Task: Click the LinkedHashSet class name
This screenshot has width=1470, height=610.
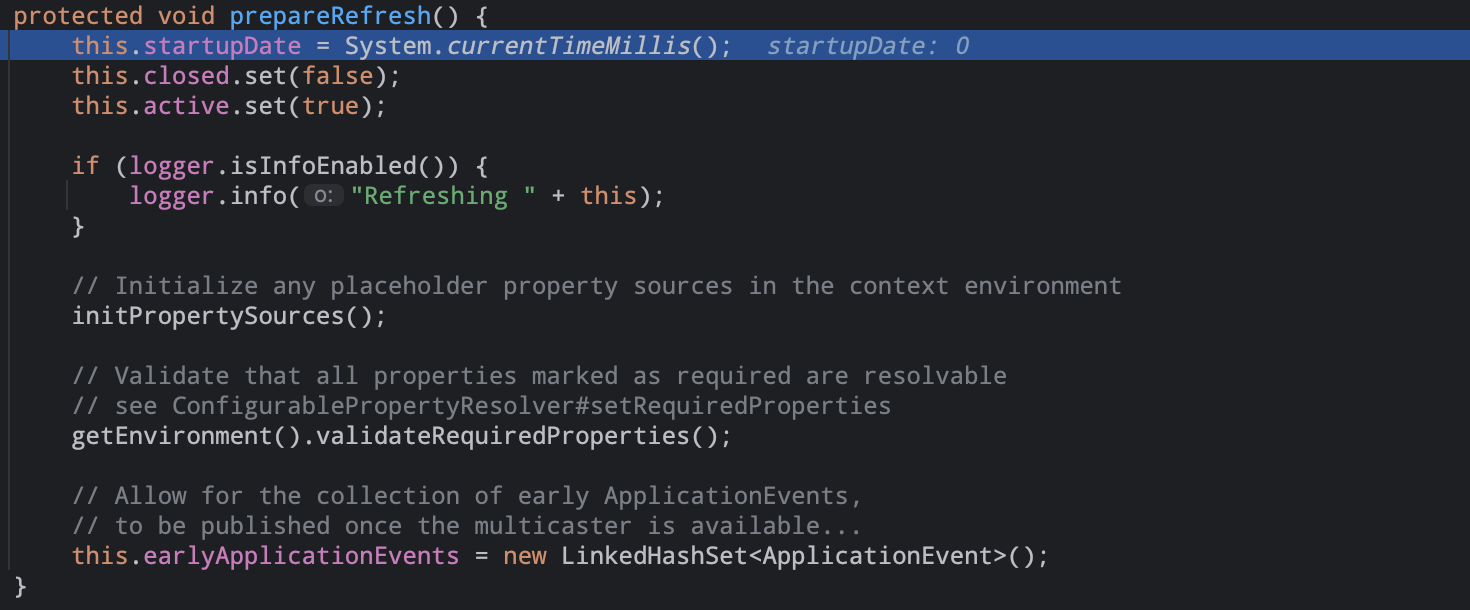Action: (654, 556)
